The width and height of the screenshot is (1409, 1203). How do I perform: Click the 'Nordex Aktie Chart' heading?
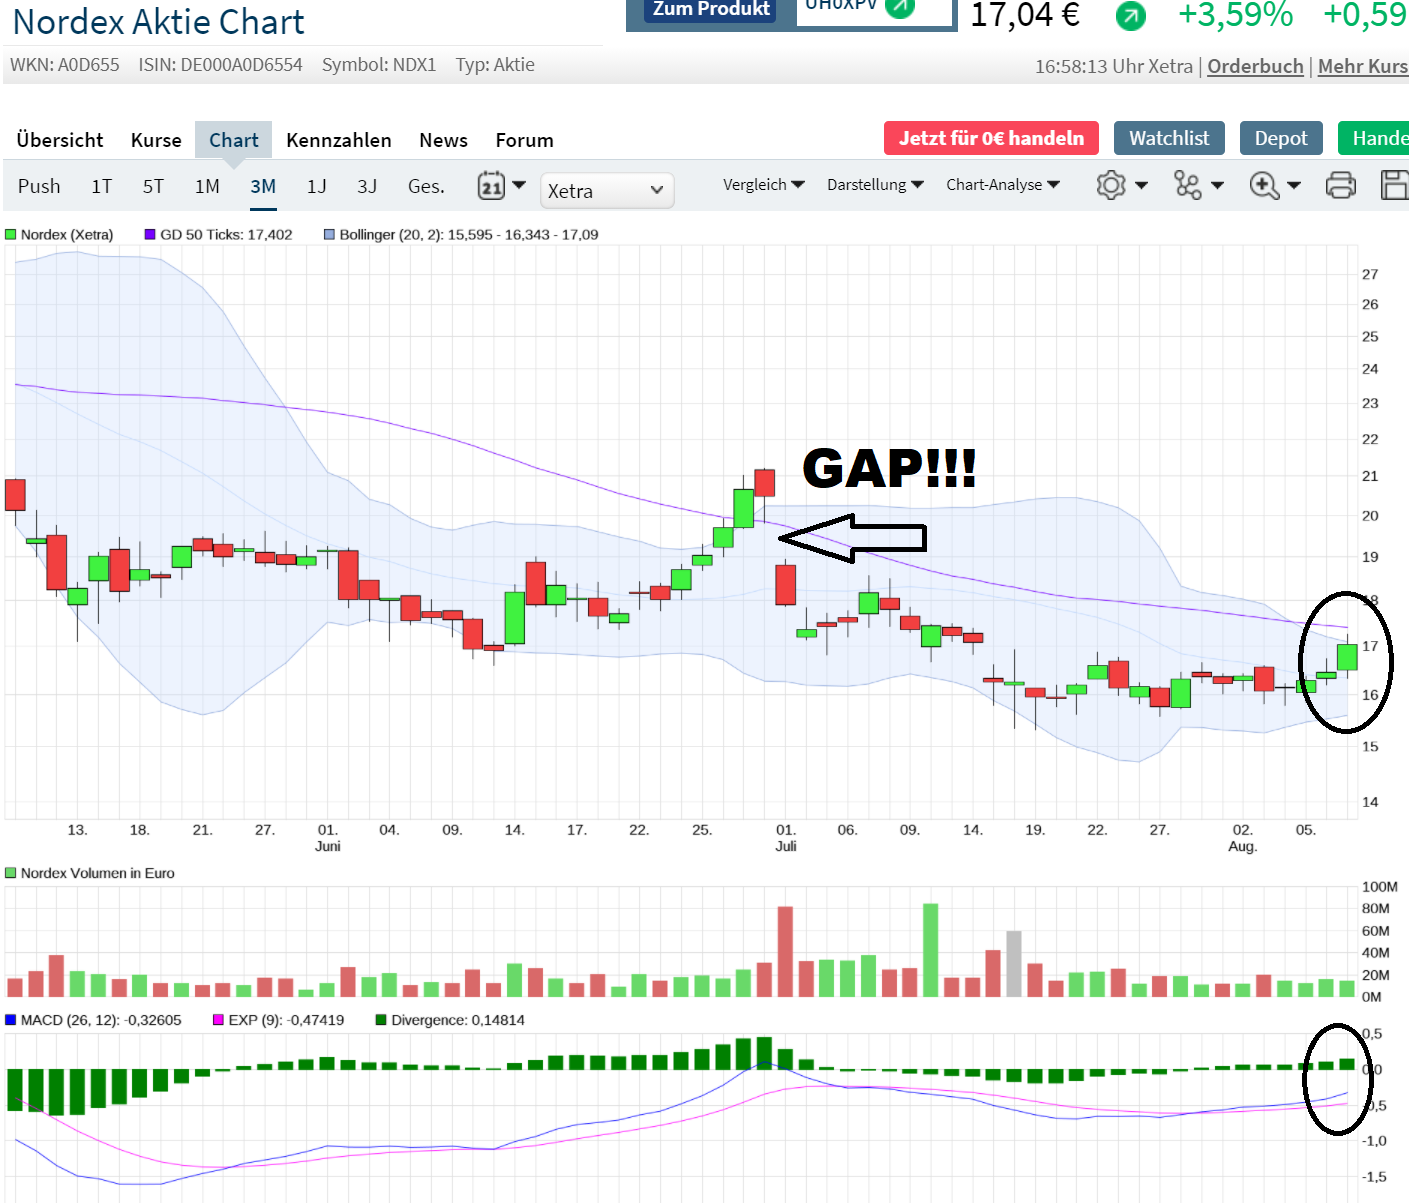point(159,21)
